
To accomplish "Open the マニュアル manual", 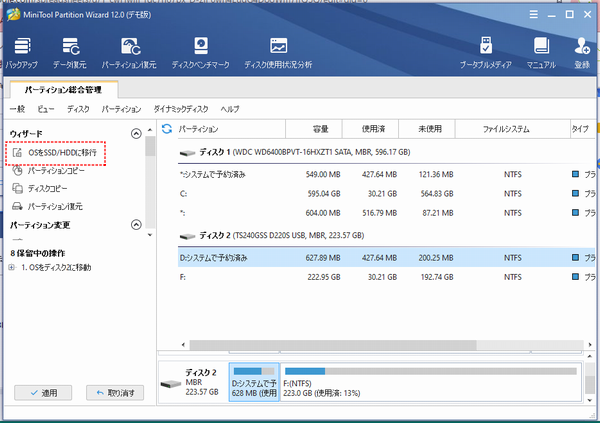I will [x=541, y=53].
